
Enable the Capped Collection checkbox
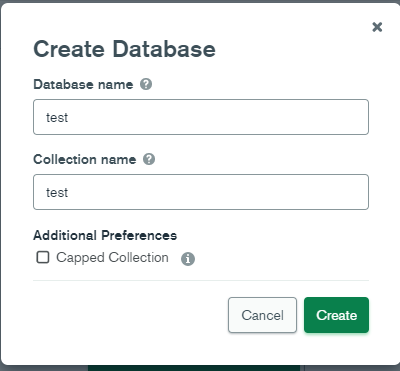(43, 257)
